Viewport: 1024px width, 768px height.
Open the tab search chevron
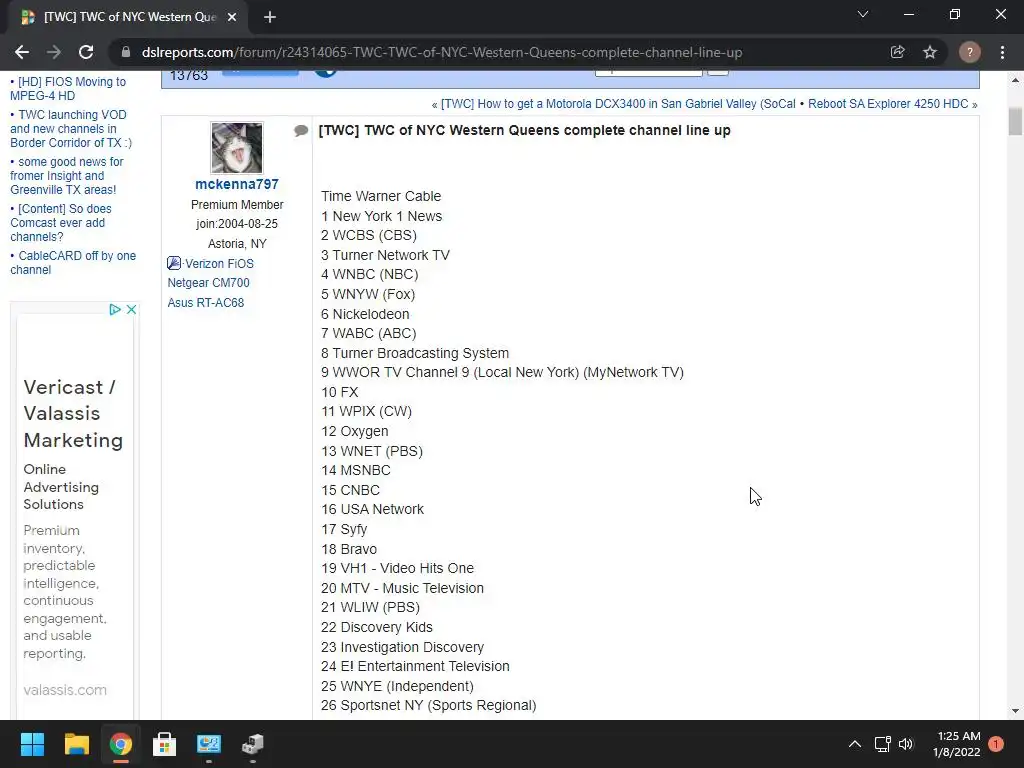(863, 14)
